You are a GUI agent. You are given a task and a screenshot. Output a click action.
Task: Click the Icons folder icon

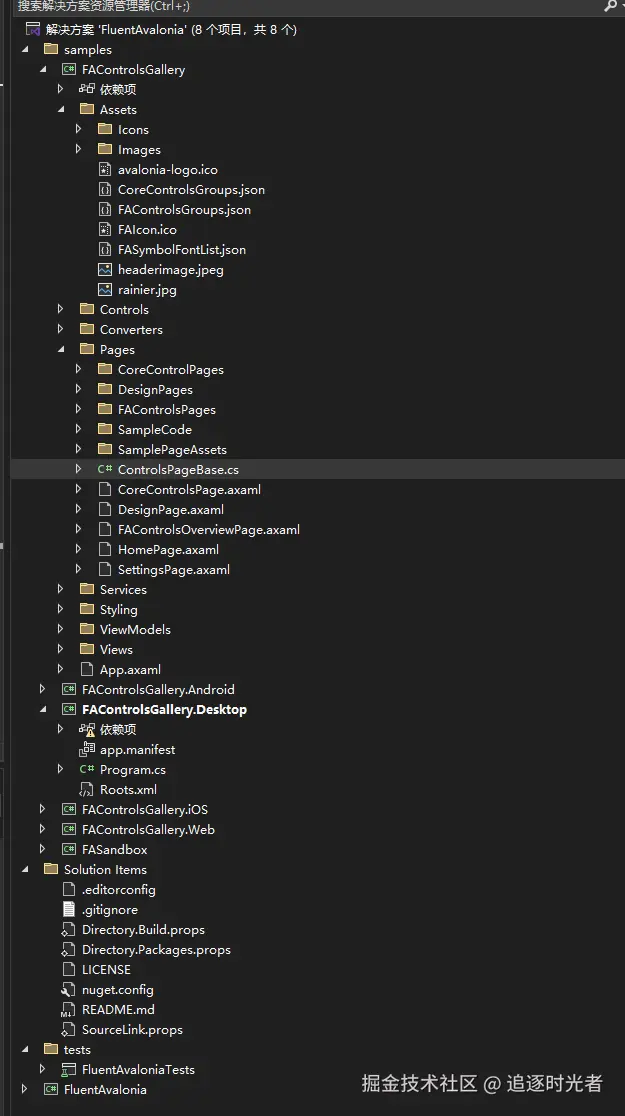coord(105,130)
